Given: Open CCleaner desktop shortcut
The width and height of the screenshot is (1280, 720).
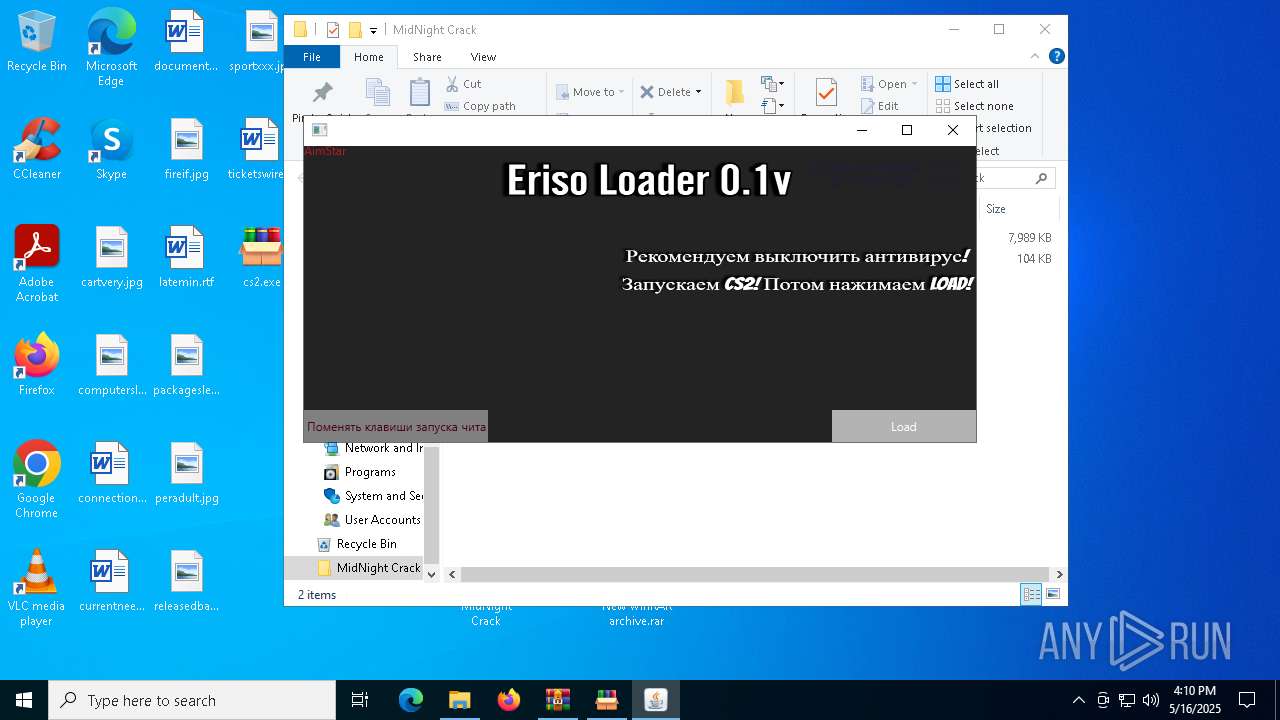Looking at the screenshot, I should coord(37,149).
